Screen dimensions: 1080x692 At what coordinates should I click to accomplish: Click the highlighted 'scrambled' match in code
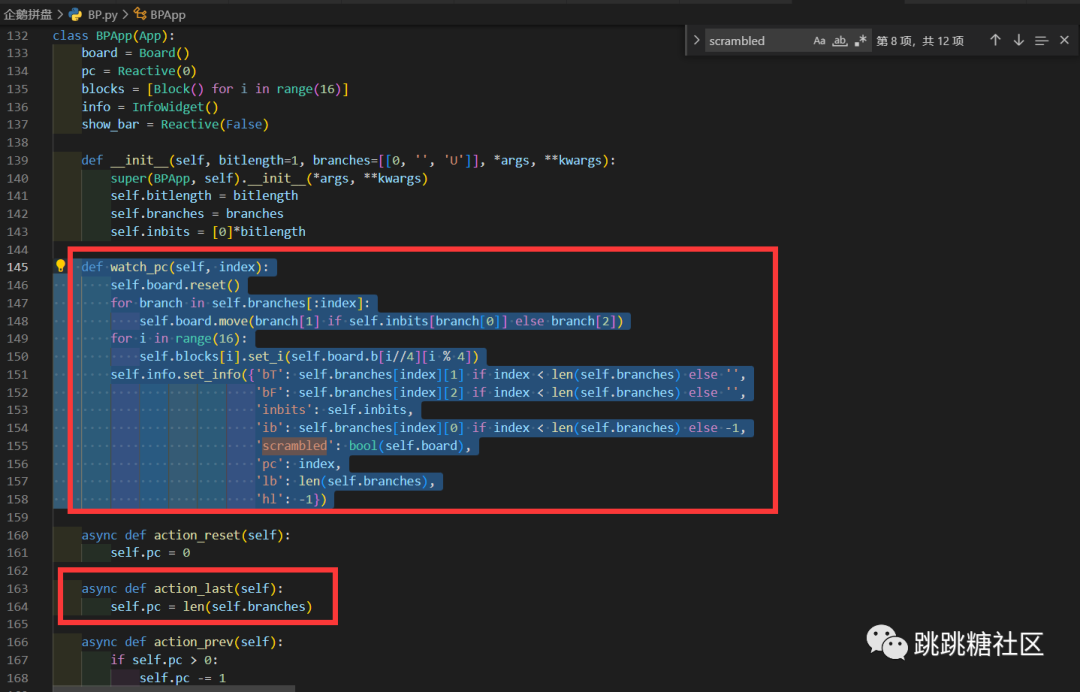(295, 446)
